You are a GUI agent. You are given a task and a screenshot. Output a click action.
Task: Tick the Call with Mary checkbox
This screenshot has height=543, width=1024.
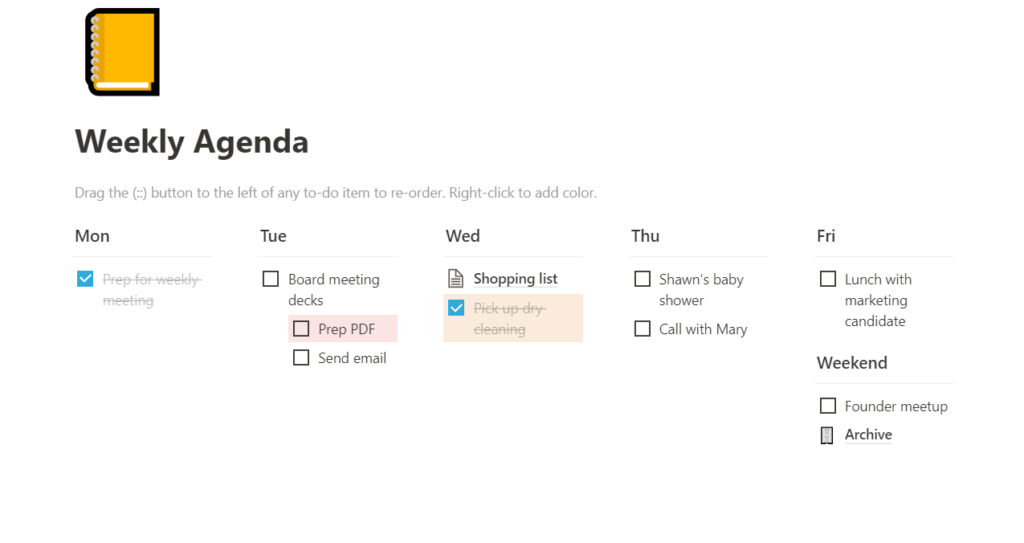pyautogui.click(x=642, y=328)
